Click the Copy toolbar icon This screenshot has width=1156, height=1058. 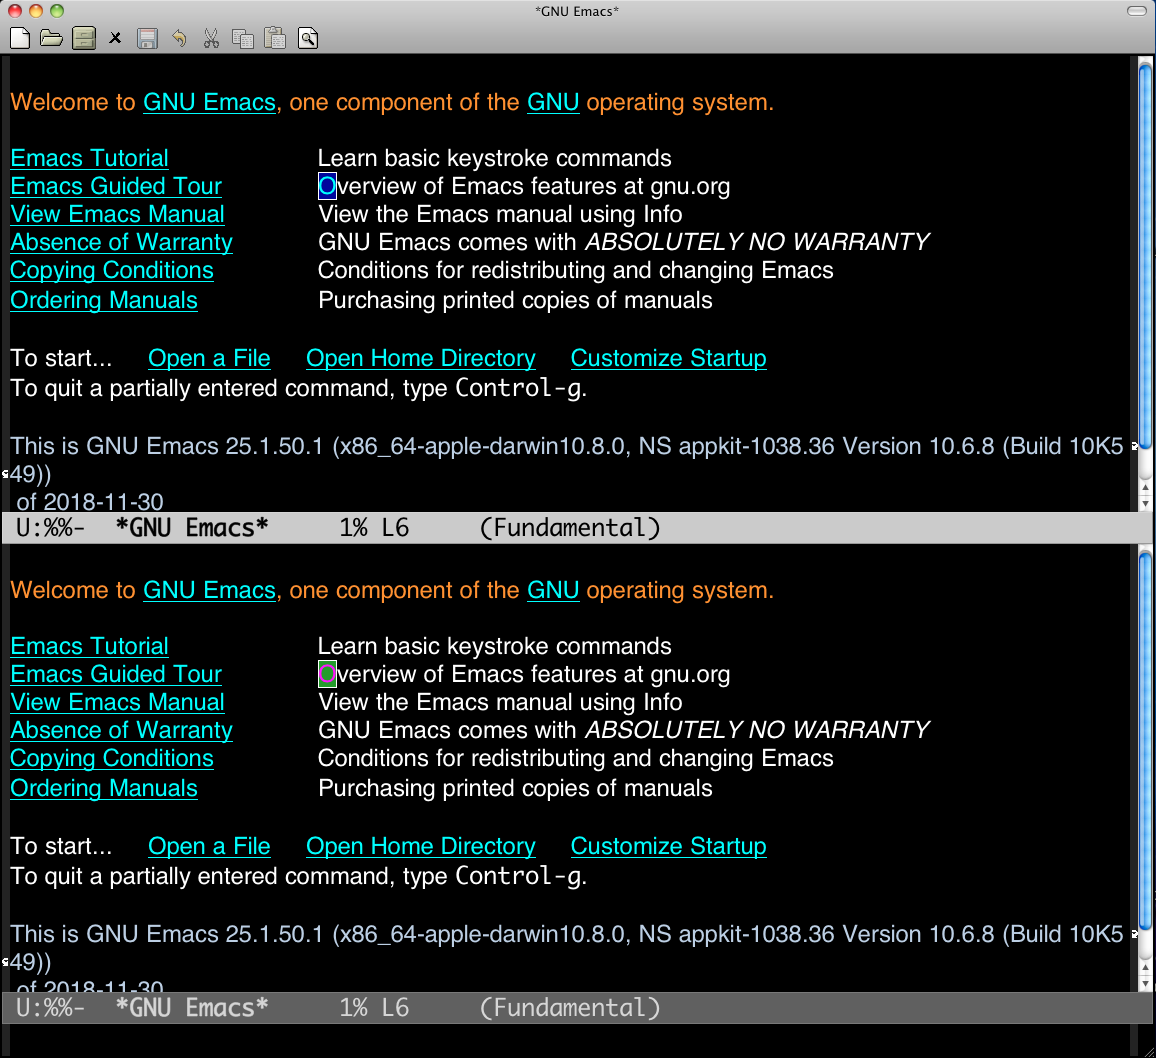tap(243, 38)
